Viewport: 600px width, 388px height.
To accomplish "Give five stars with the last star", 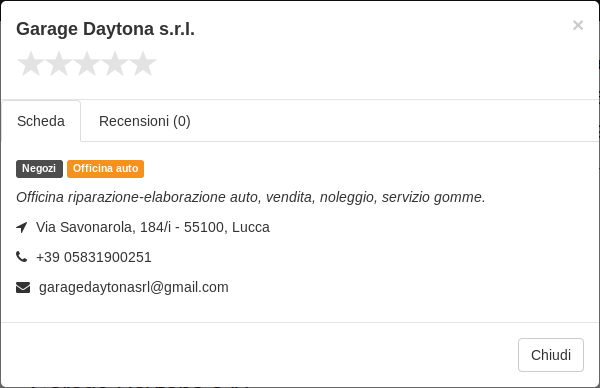I will click(x=143, y=64).
